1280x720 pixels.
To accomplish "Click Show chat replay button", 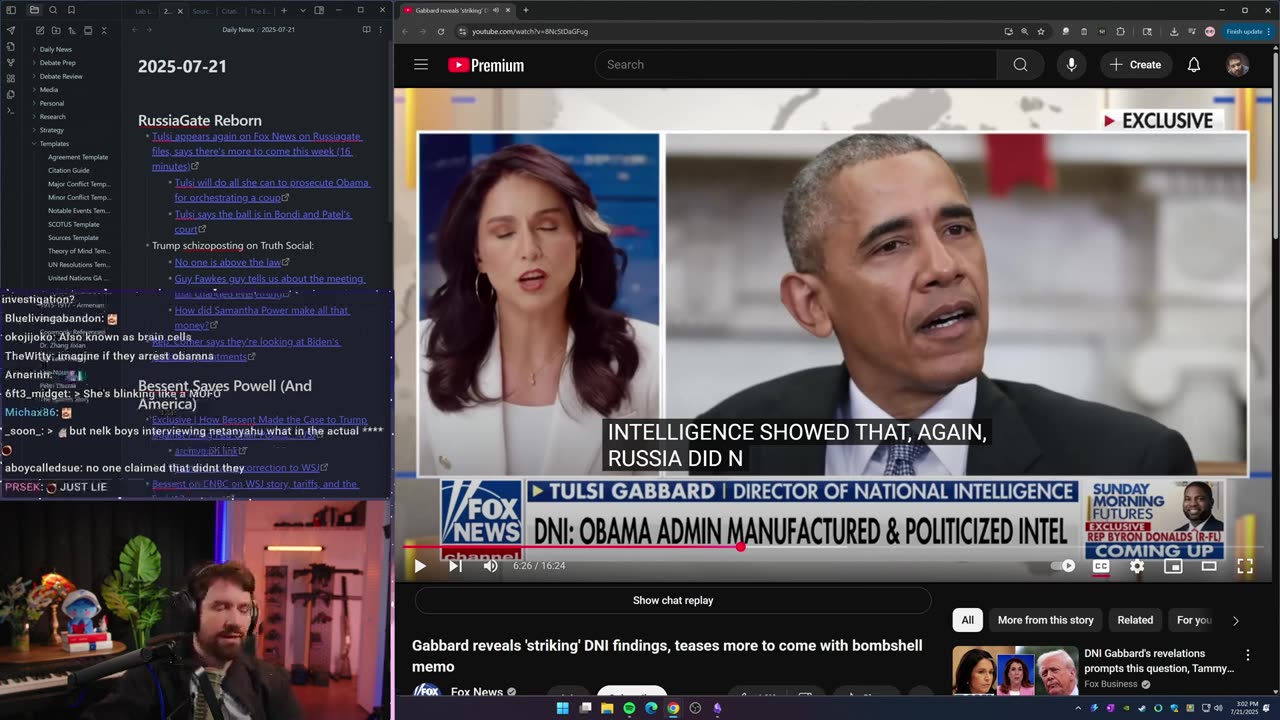I will click(673, 600).
